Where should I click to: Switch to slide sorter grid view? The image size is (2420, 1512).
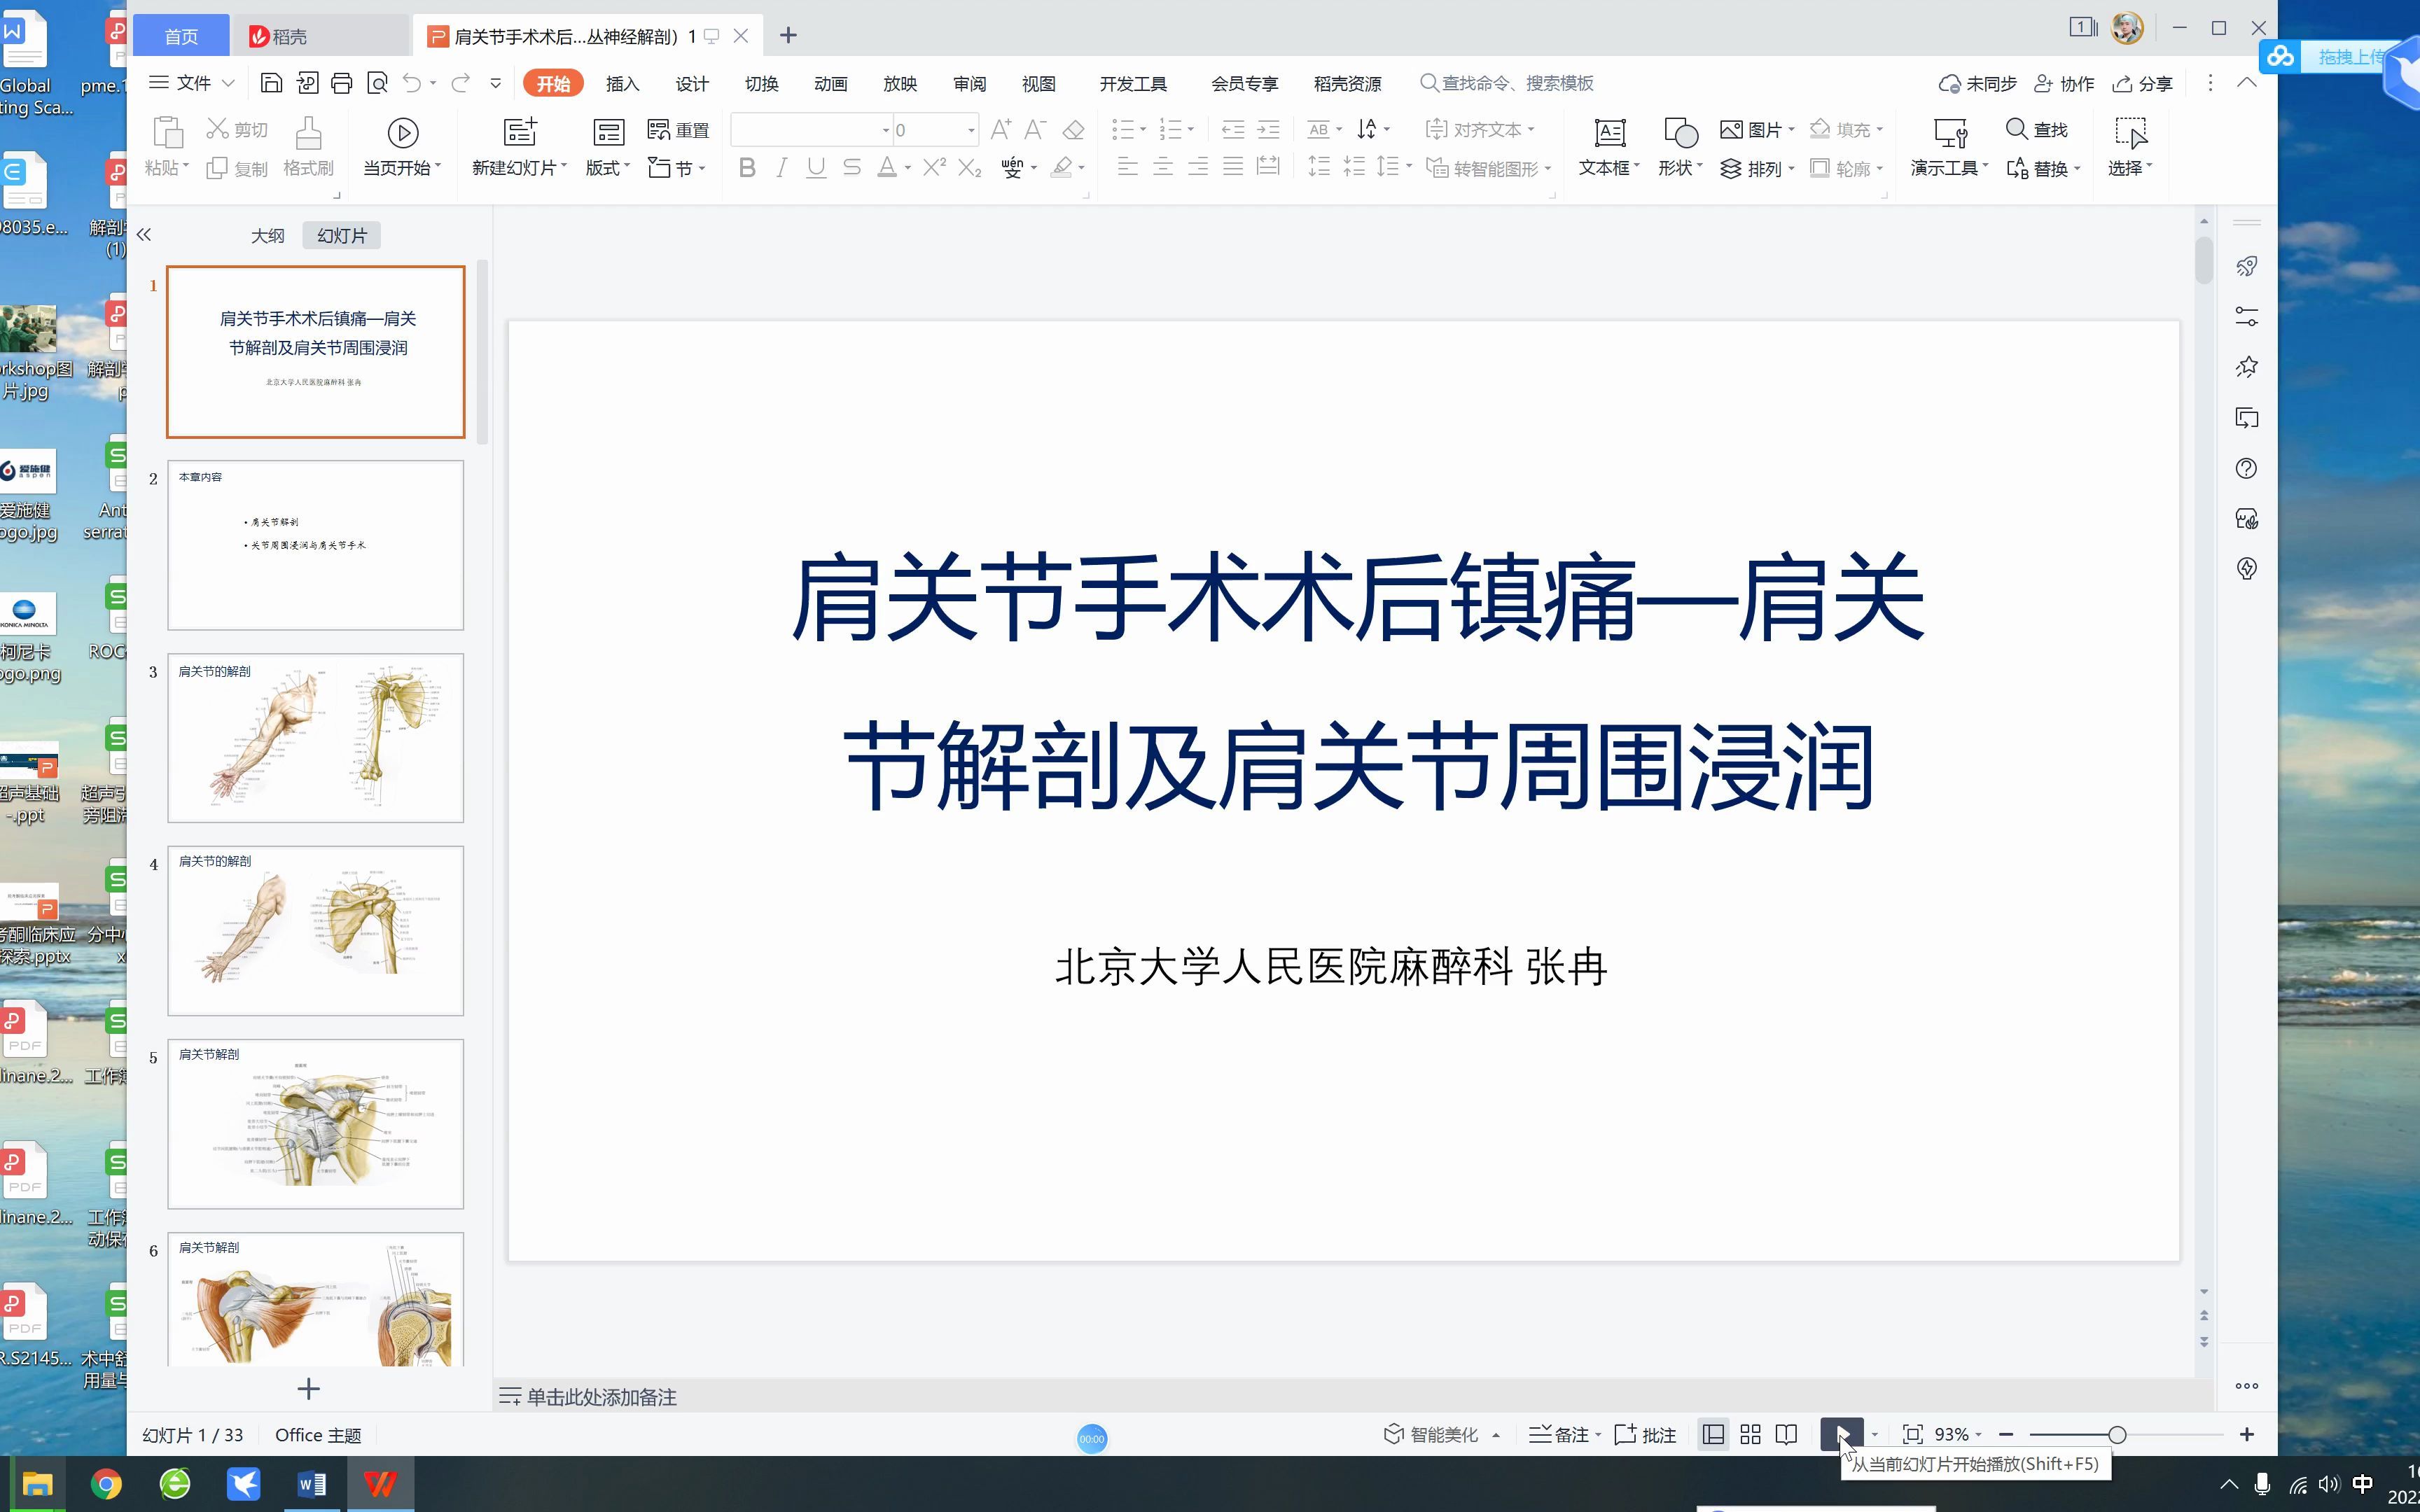pos(1750,1434)
